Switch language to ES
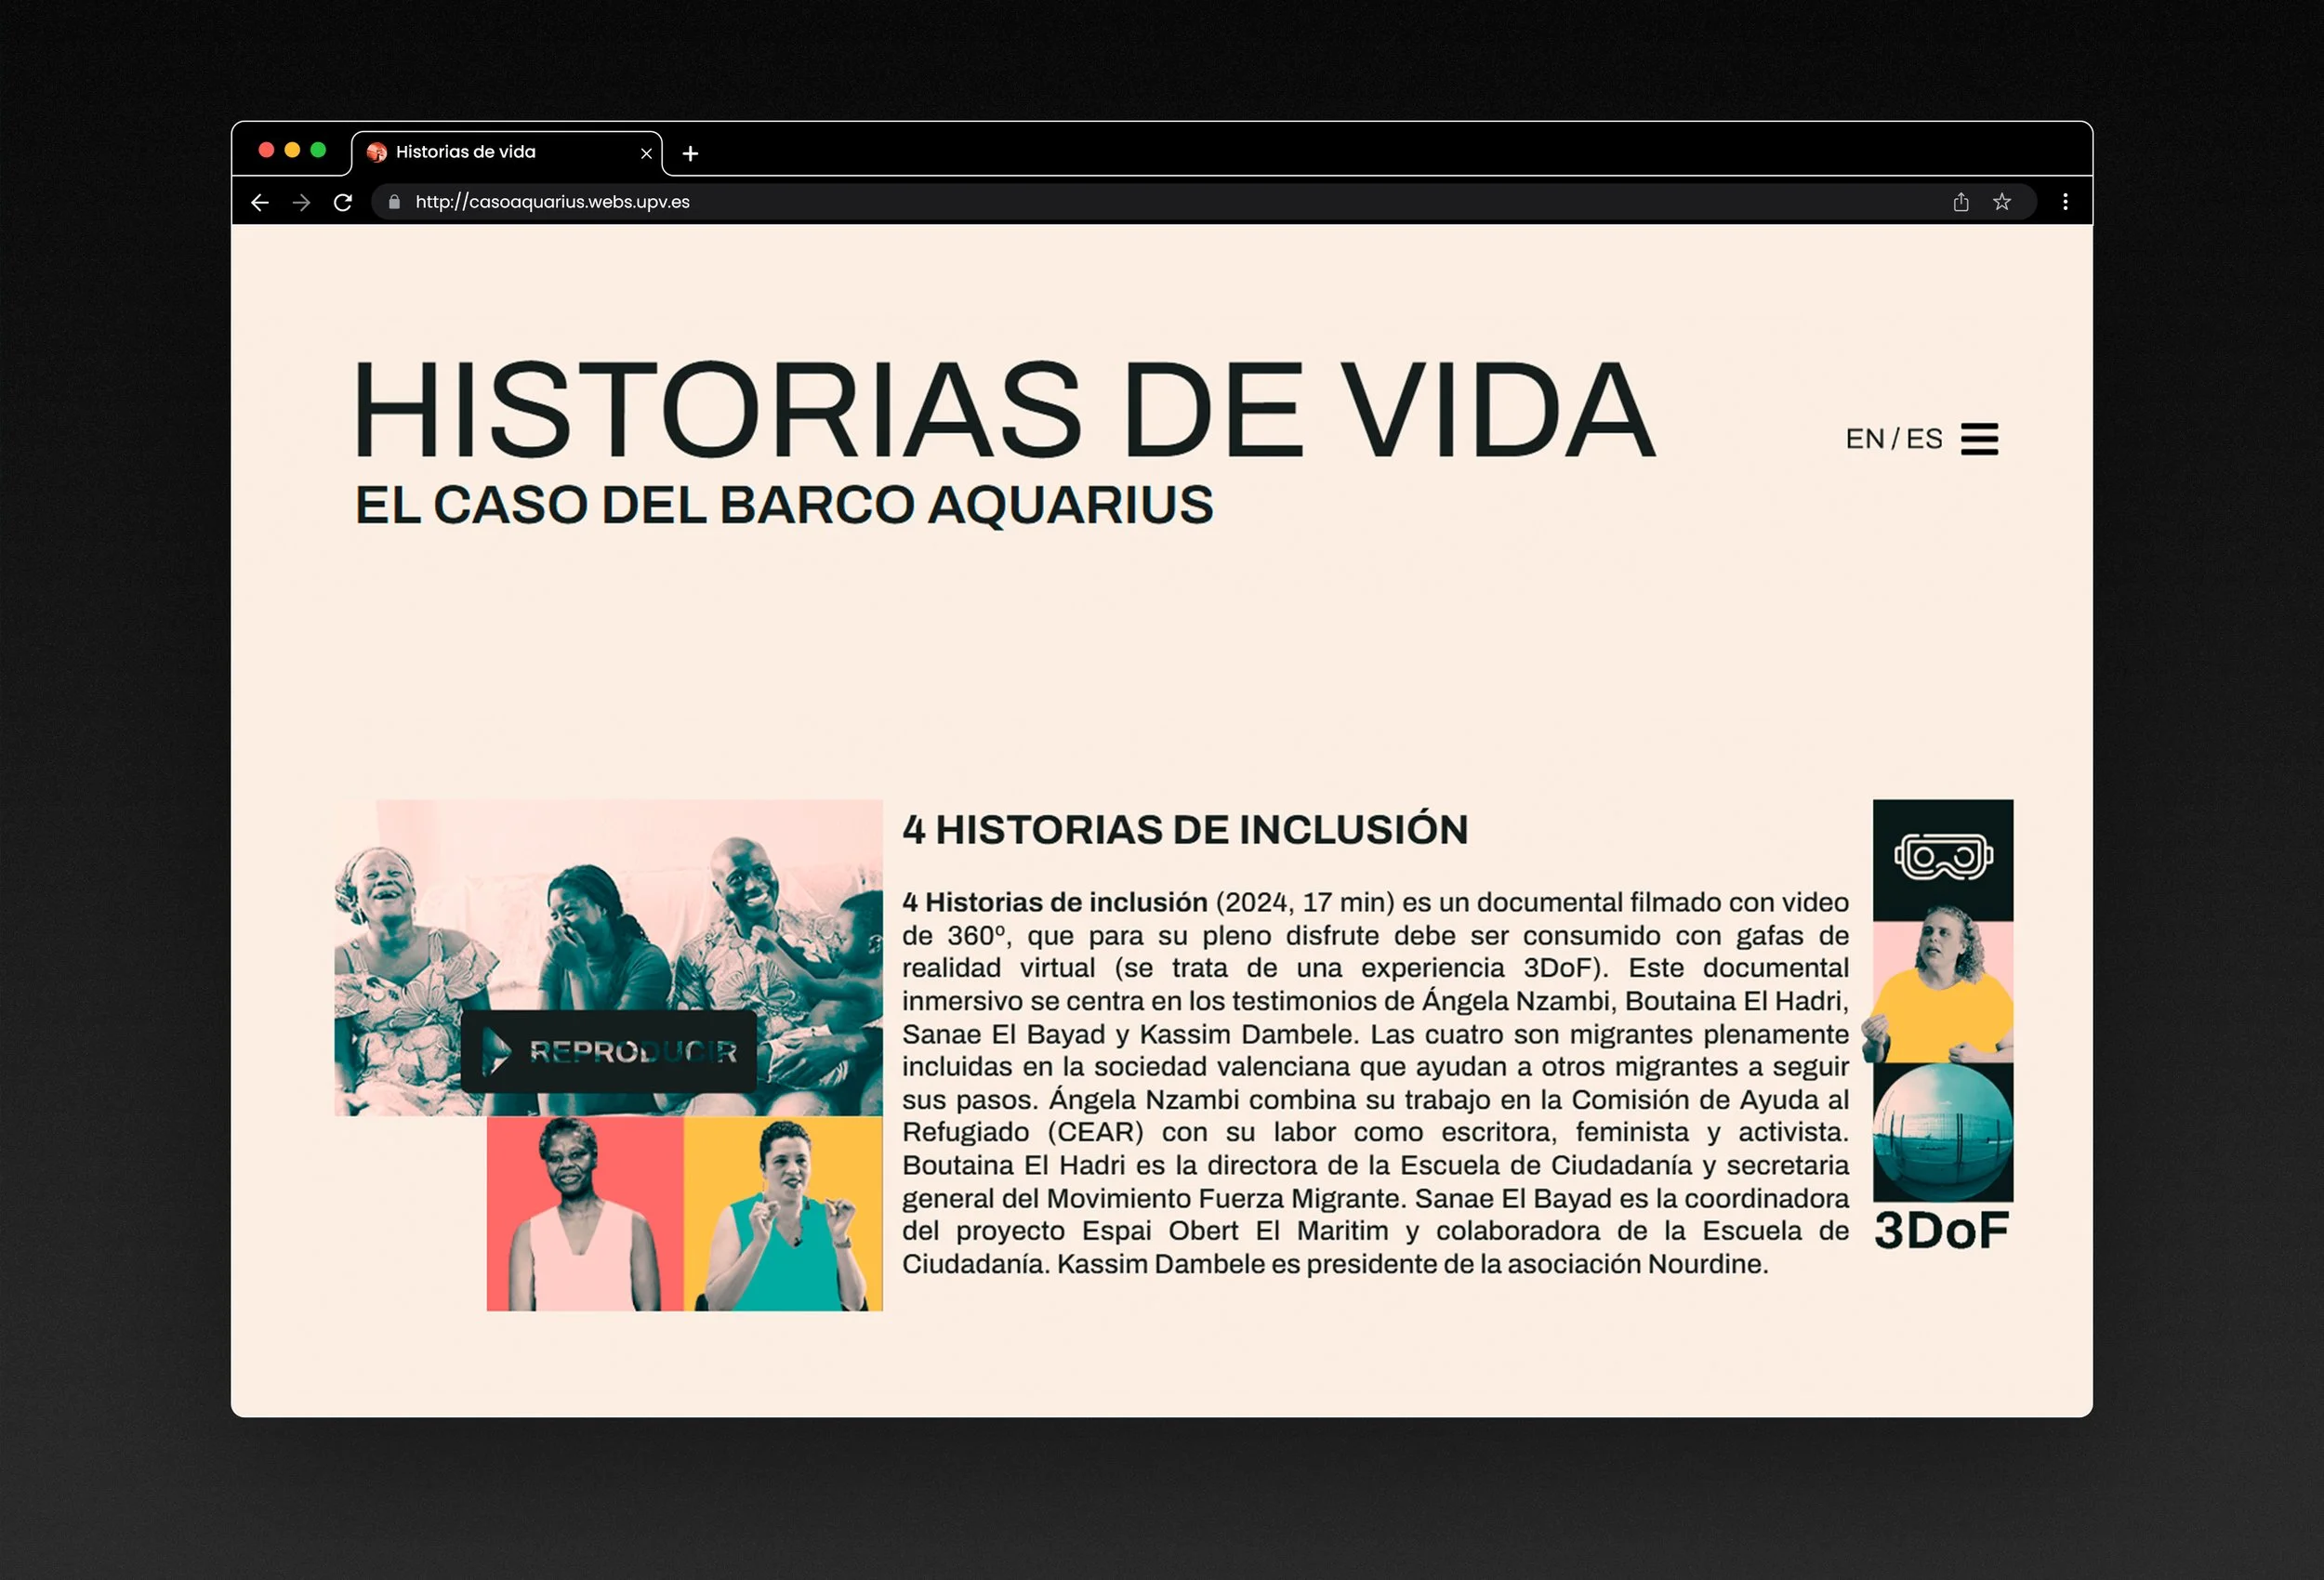Screen dimensions: 2324x1580 tap(1923, 439)
